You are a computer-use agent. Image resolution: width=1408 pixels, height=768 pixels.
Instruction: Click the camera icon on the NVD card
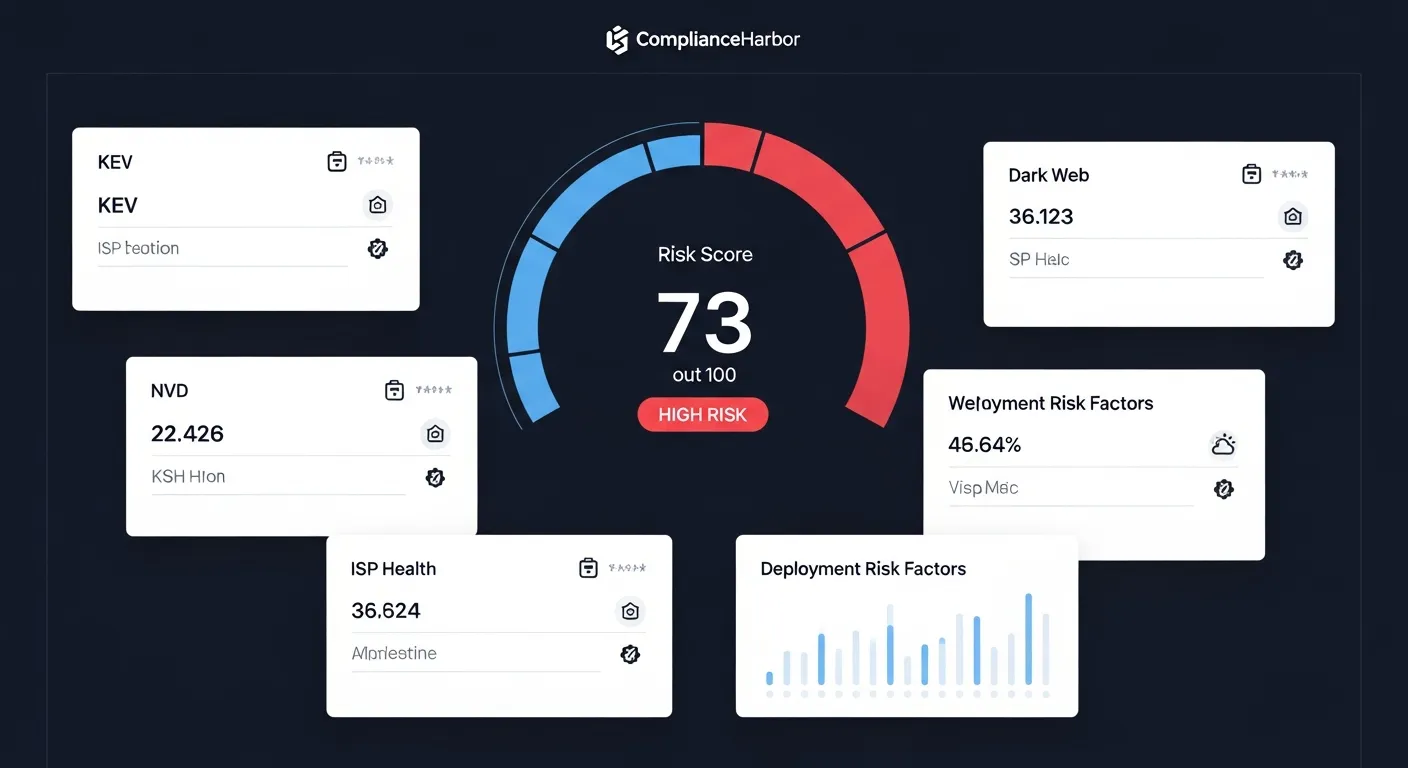point(435,433)
